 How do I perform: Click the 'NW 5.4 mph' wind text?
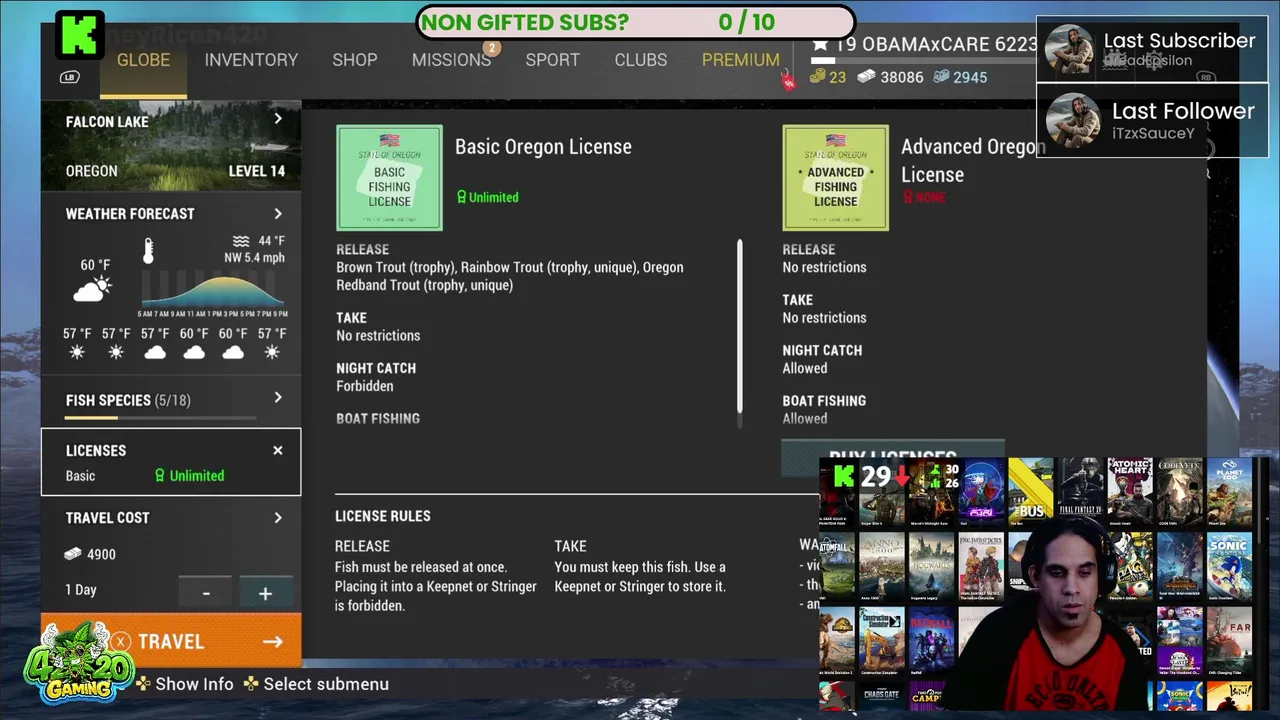[x=254, y=258]
